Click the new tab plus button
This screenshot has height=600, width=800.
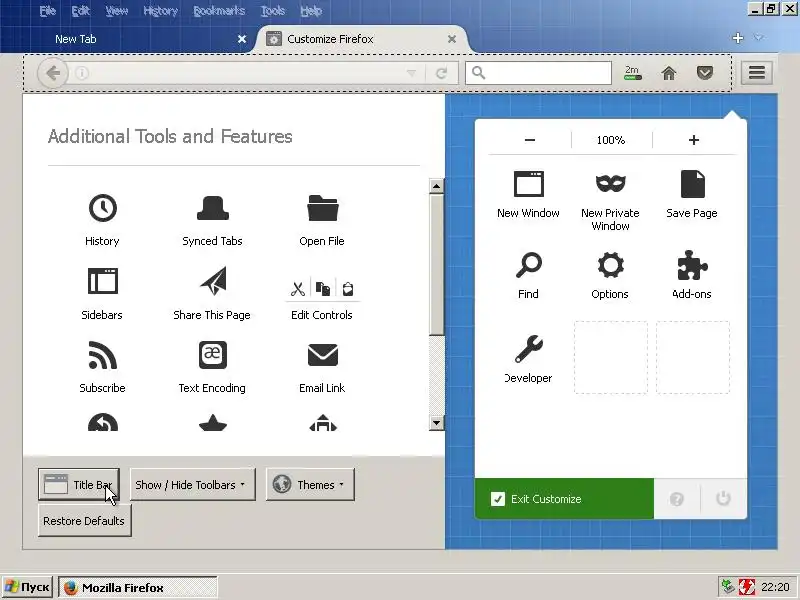[x=738, y=38]
